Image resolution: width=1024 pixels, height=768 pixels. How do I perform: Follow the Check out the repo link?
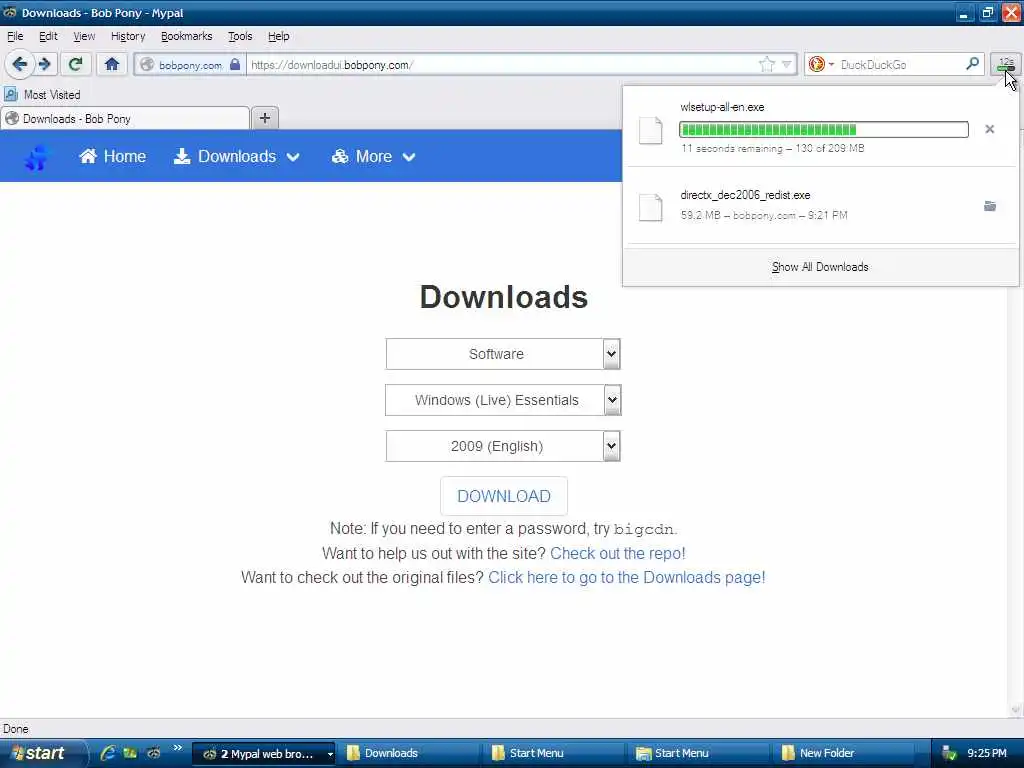tap(618, 554)
